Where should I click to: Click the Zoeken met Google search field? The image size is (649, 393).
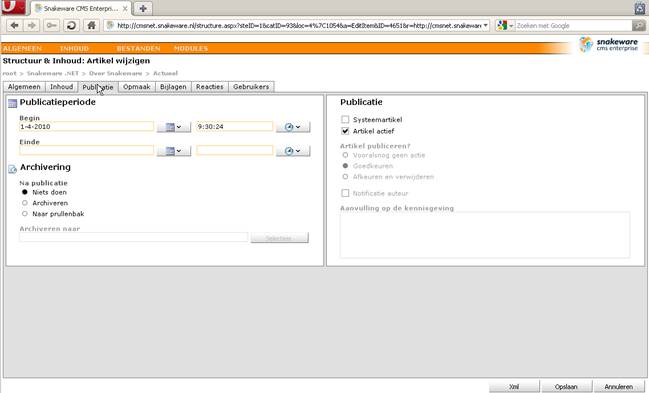pos(573,25)
